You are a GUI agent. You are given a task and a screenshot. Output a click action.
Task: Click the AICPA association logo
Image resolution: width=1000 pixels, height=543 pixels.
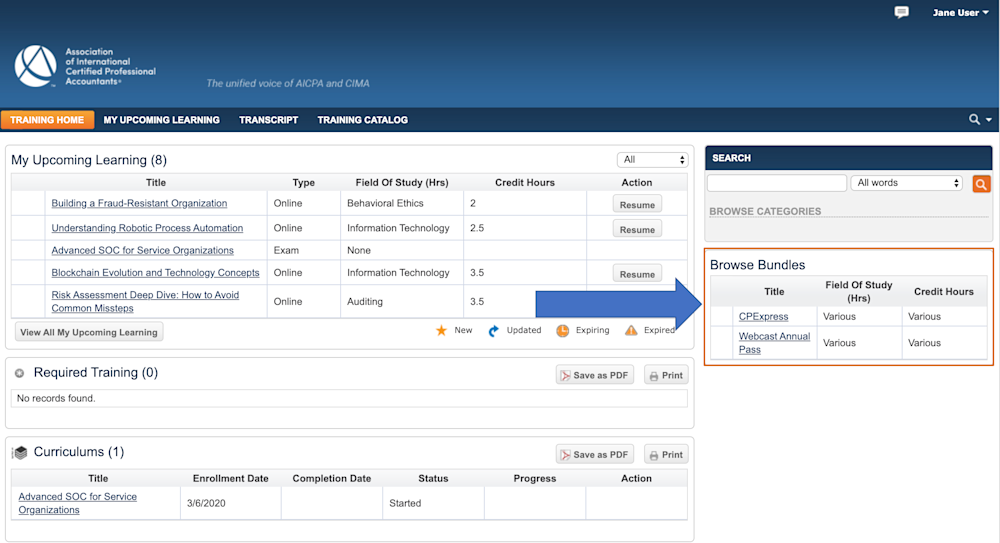pos(85,66)
